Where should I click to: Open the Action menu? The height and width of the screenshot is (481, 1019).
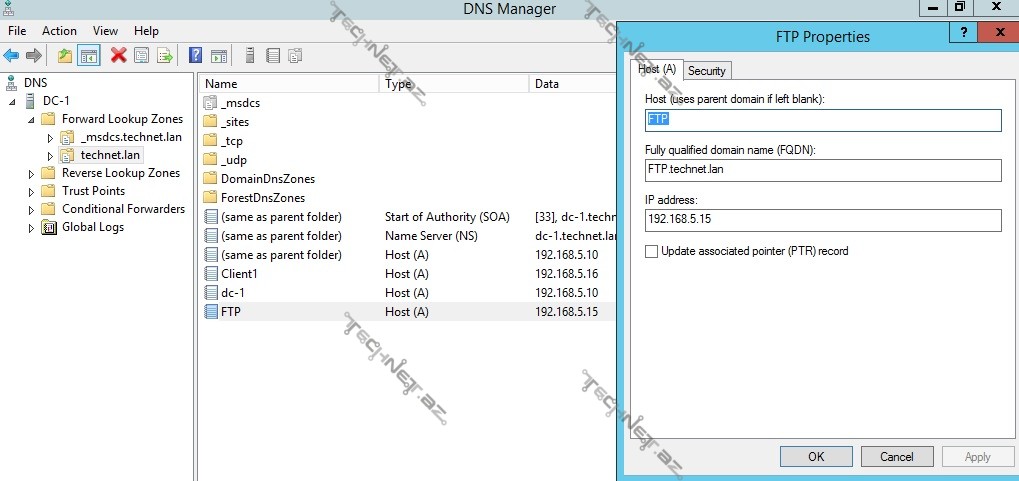tap(59, 31)
